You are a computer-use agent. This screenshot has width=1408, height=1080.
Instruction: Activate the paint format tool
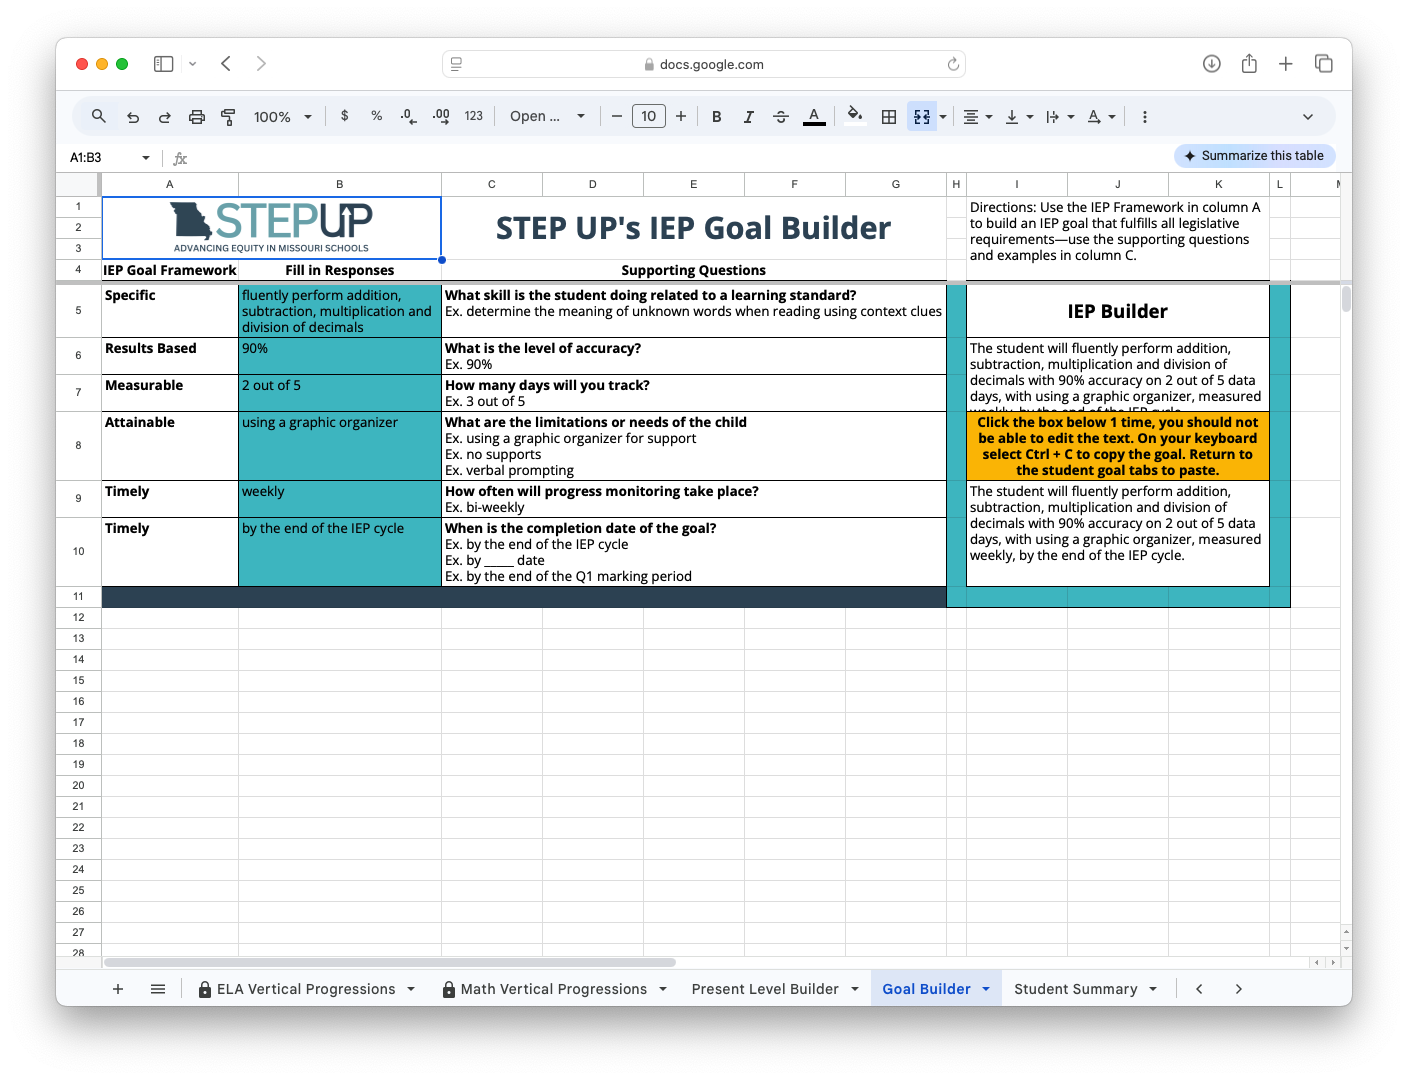pos(228,117)
